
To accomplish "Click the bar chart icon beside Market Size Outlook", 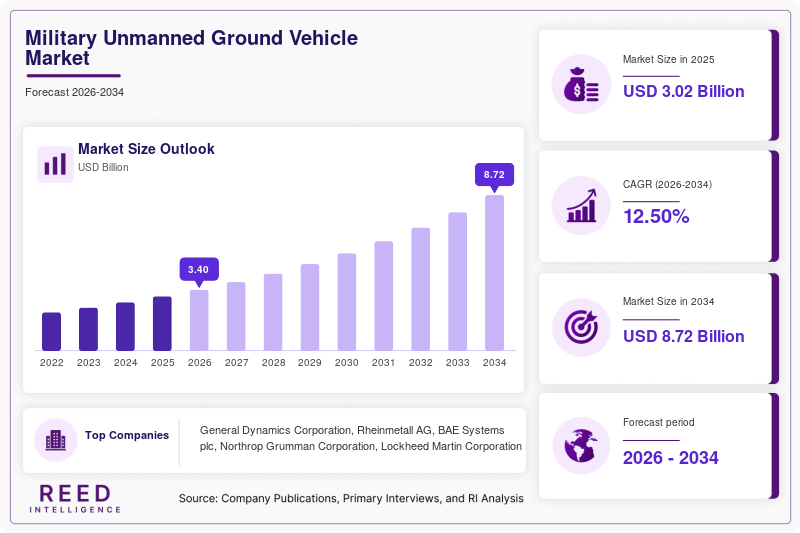I will [x=55, y=164].
